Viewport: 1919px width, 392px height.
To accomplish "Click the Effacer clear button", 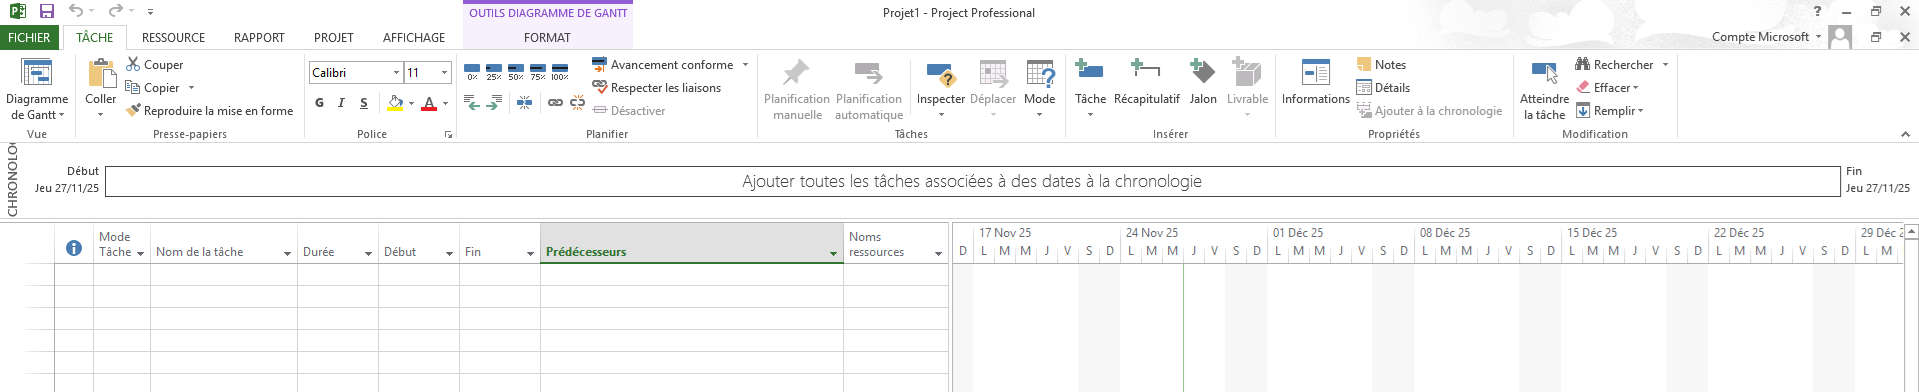I will tap(1607, 87).
